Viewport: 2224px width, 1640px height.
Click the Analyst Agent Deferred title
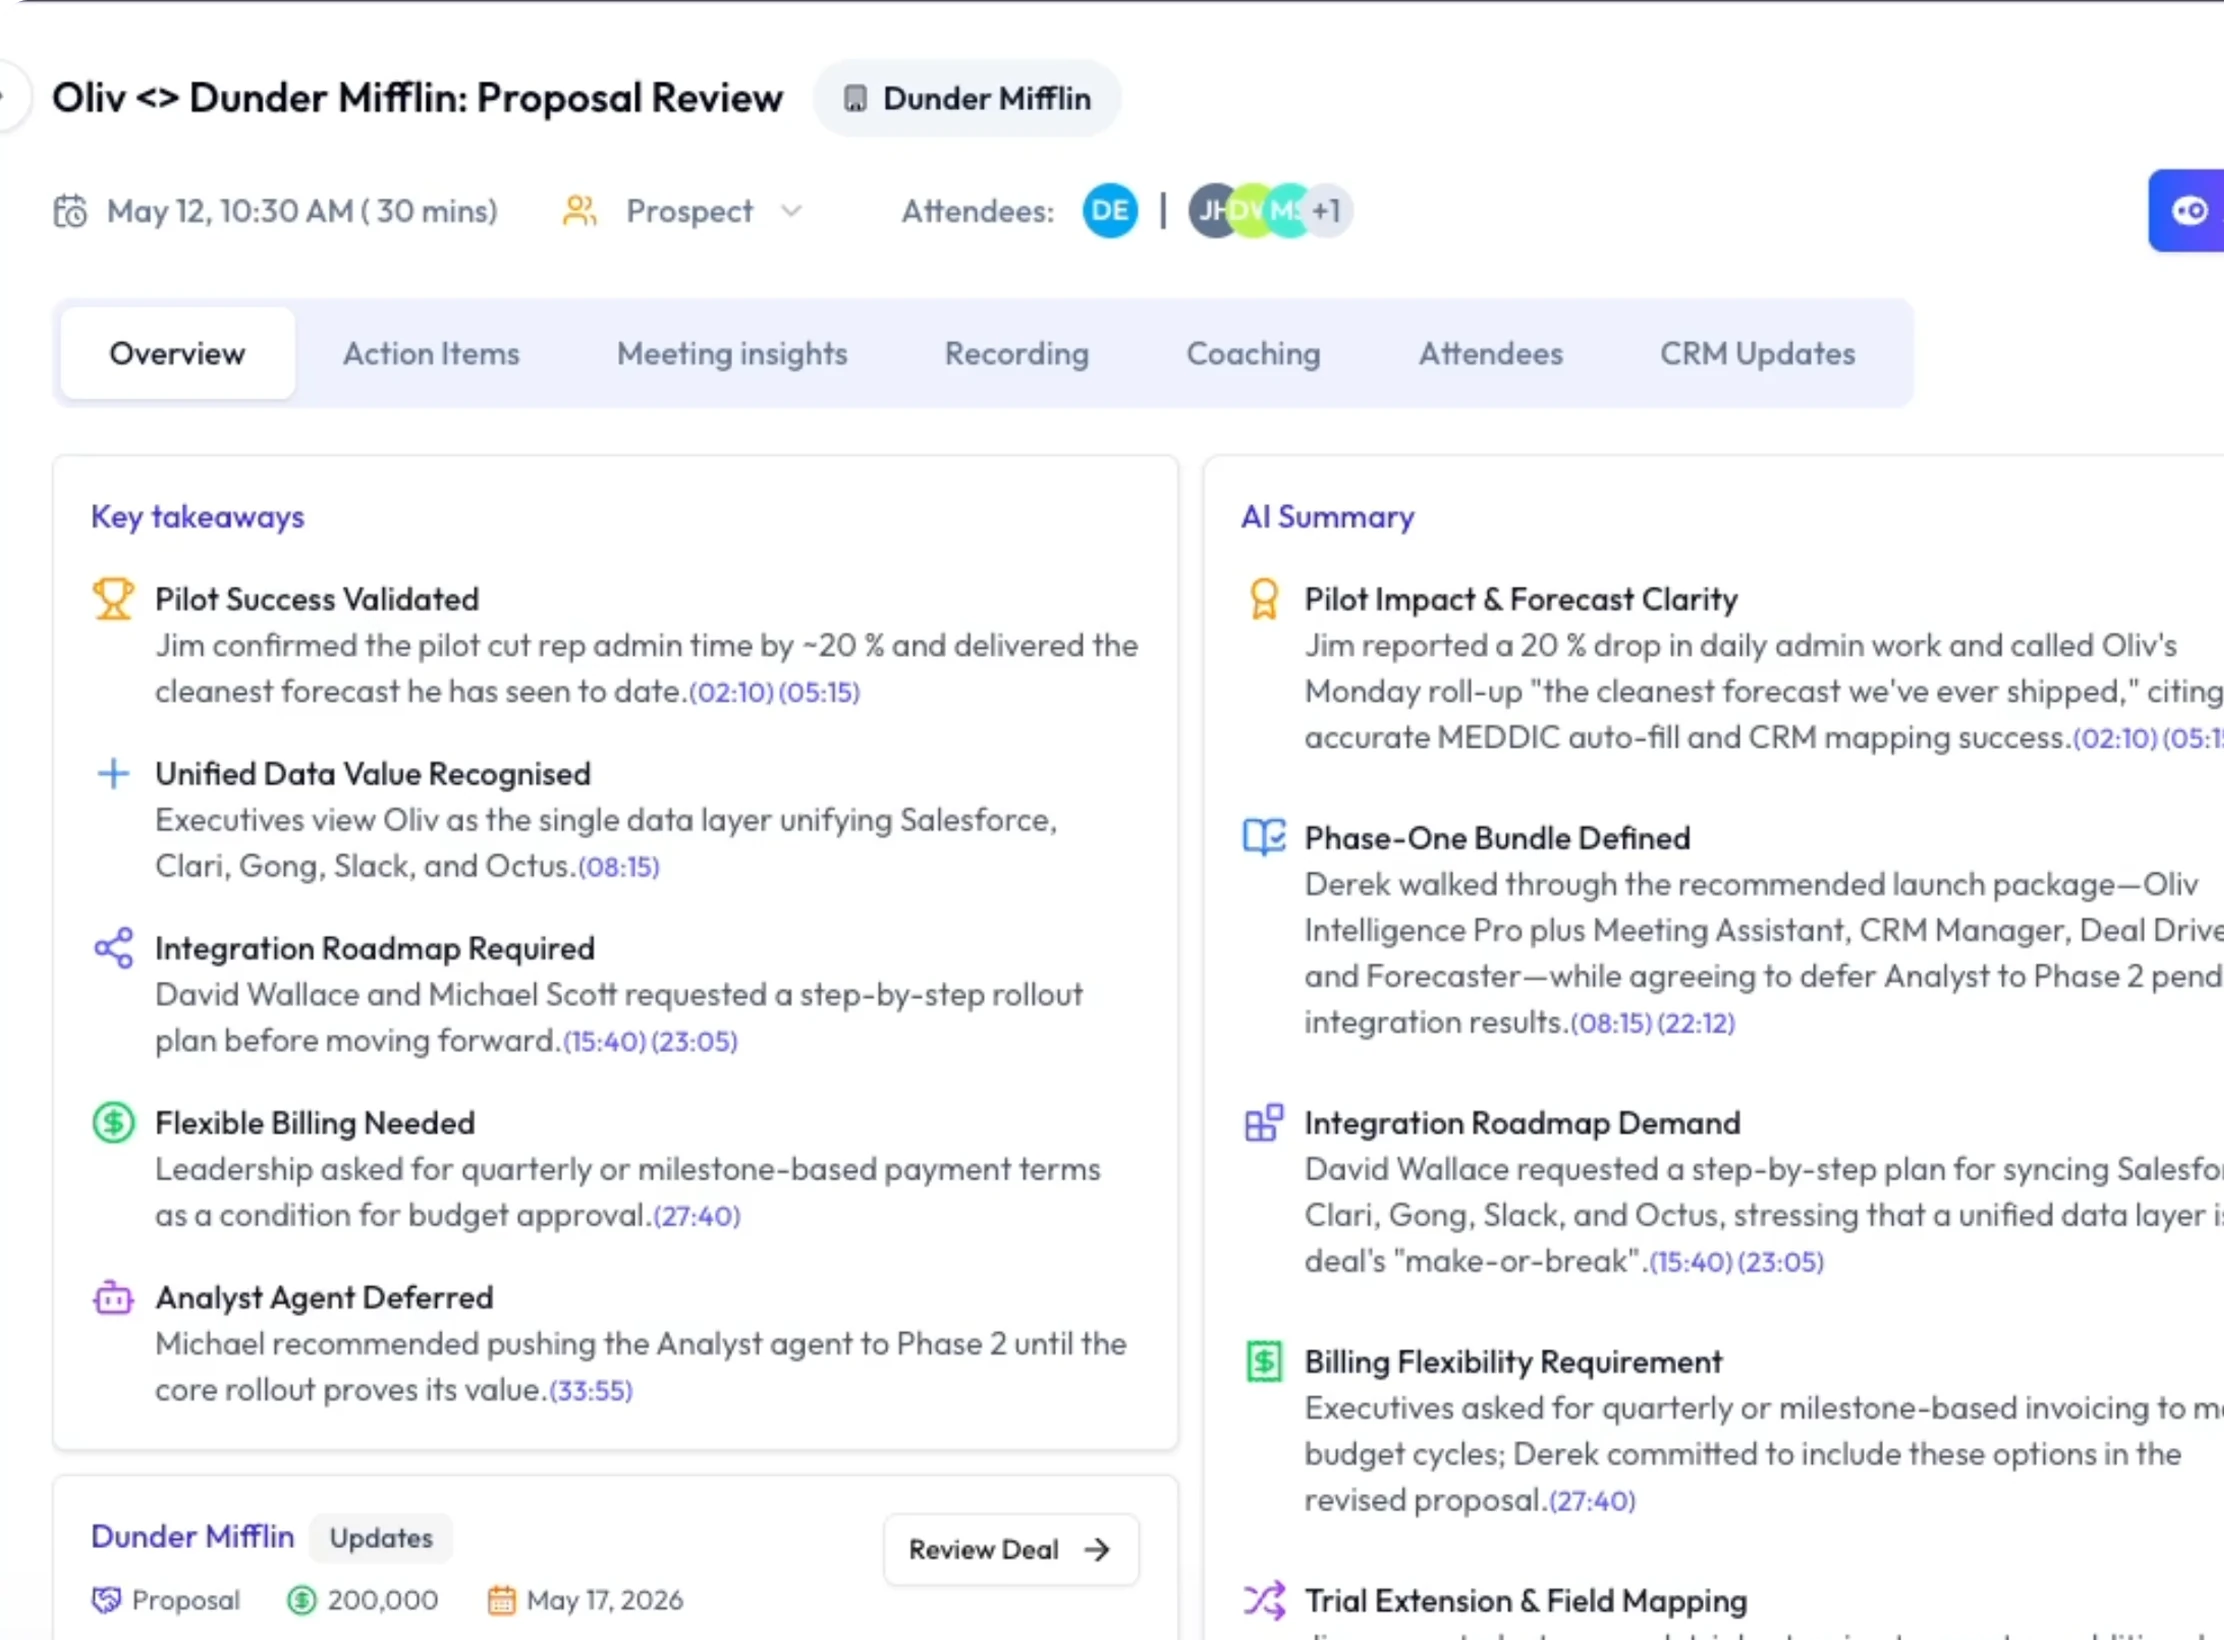(324, 1297)
